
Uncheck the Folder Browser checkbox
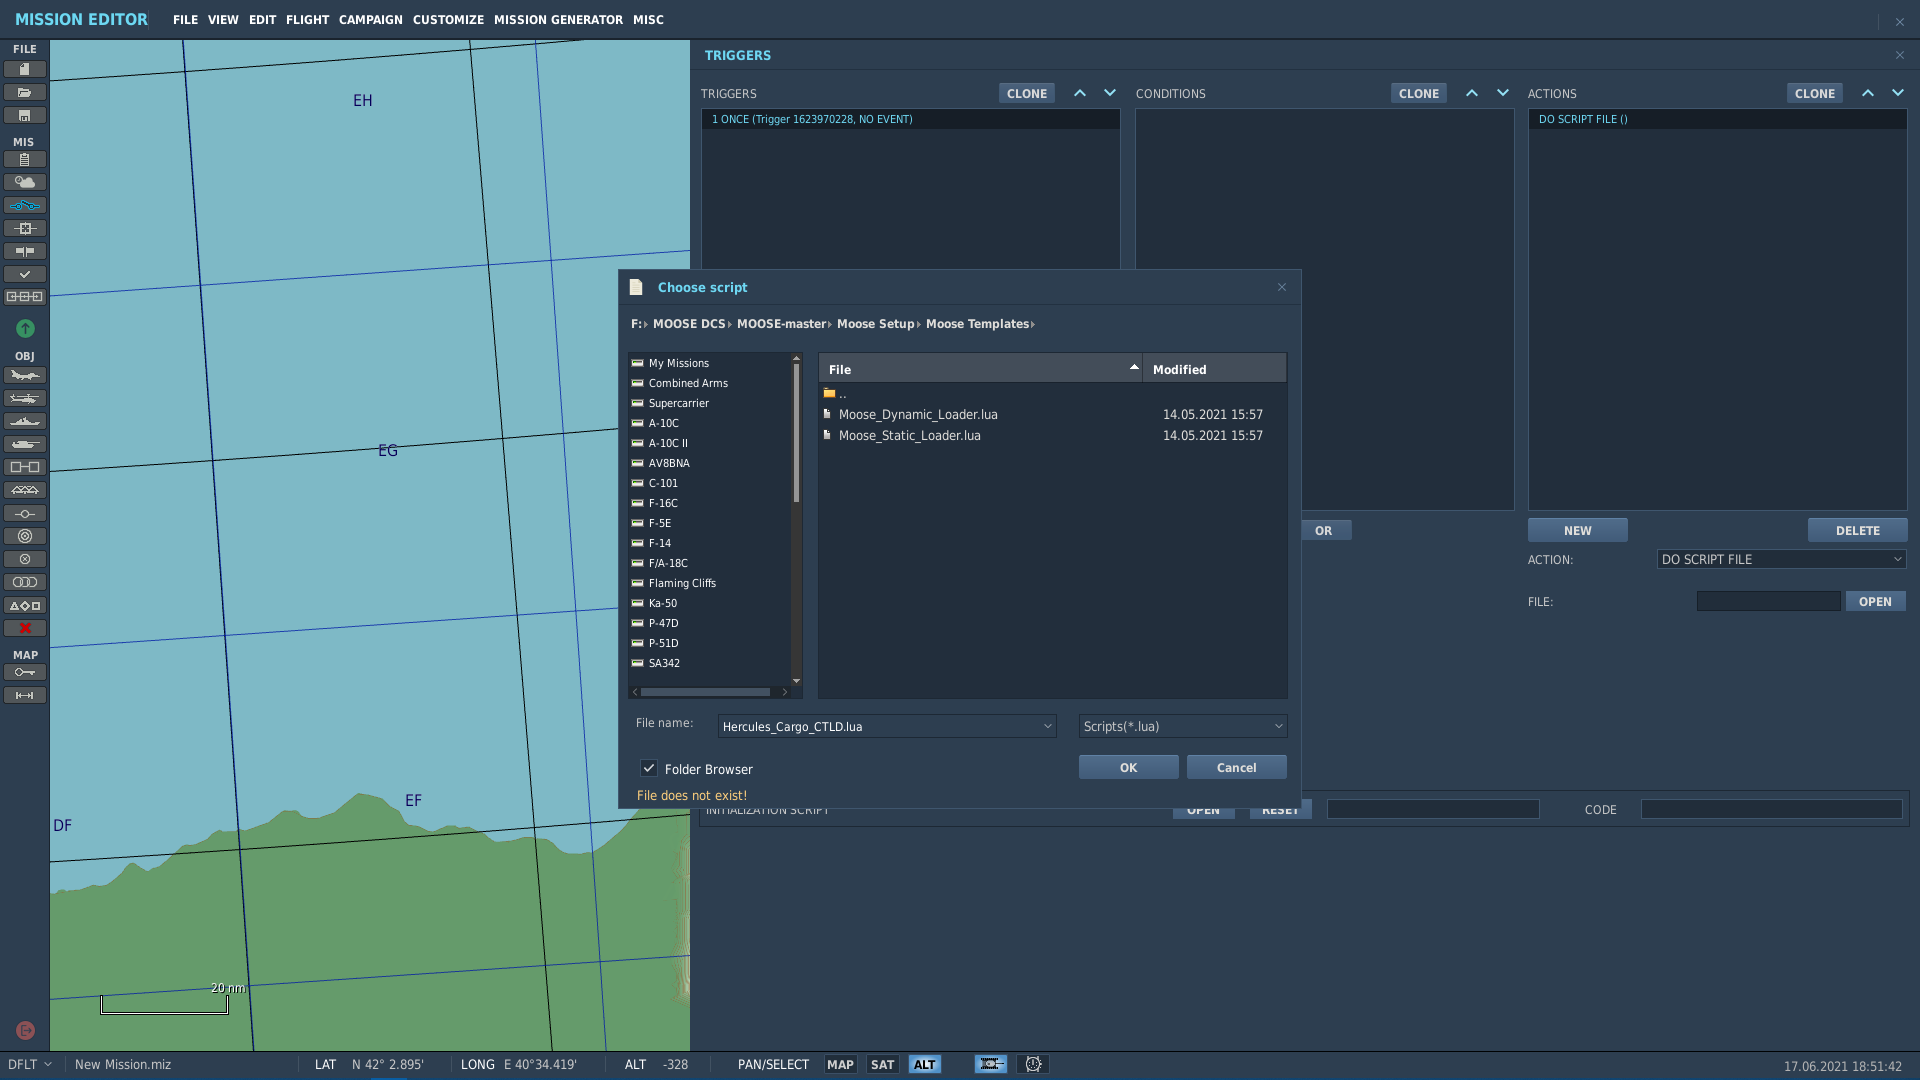[x=649, y=768]
